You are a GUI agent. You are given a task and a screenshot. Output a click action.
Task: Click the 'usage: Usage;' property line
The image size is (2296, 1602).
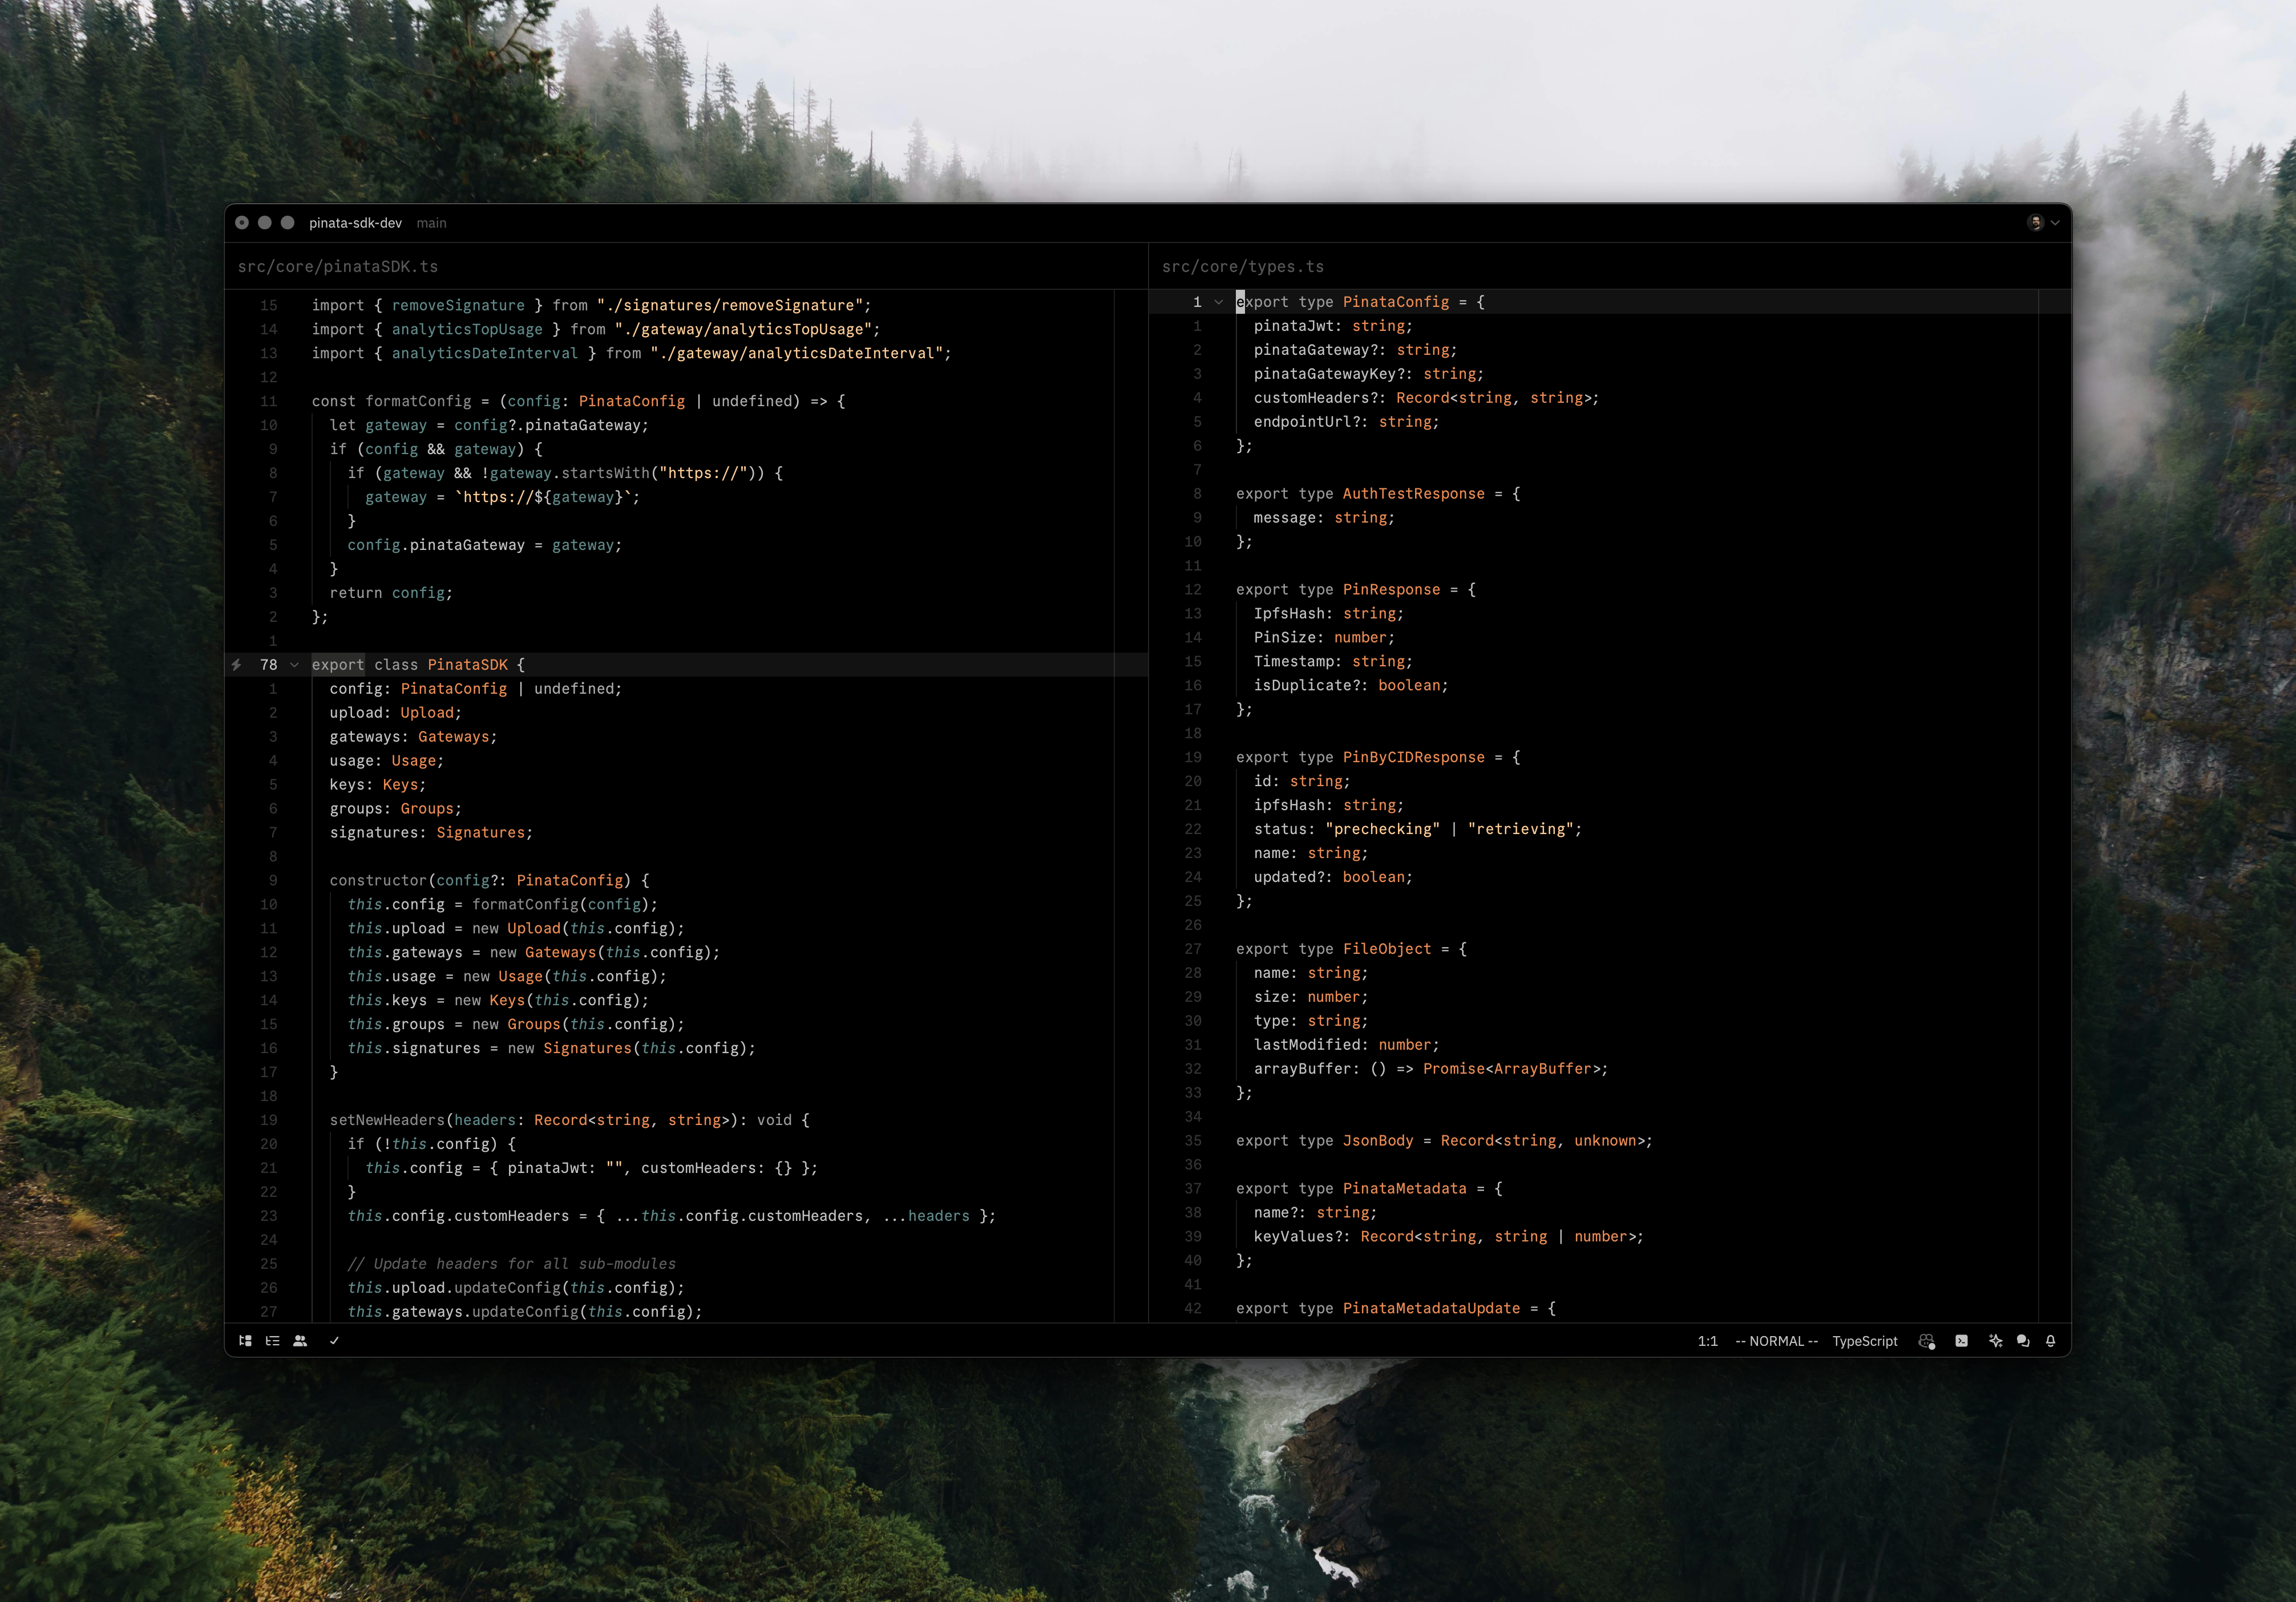tap(386, 761)
